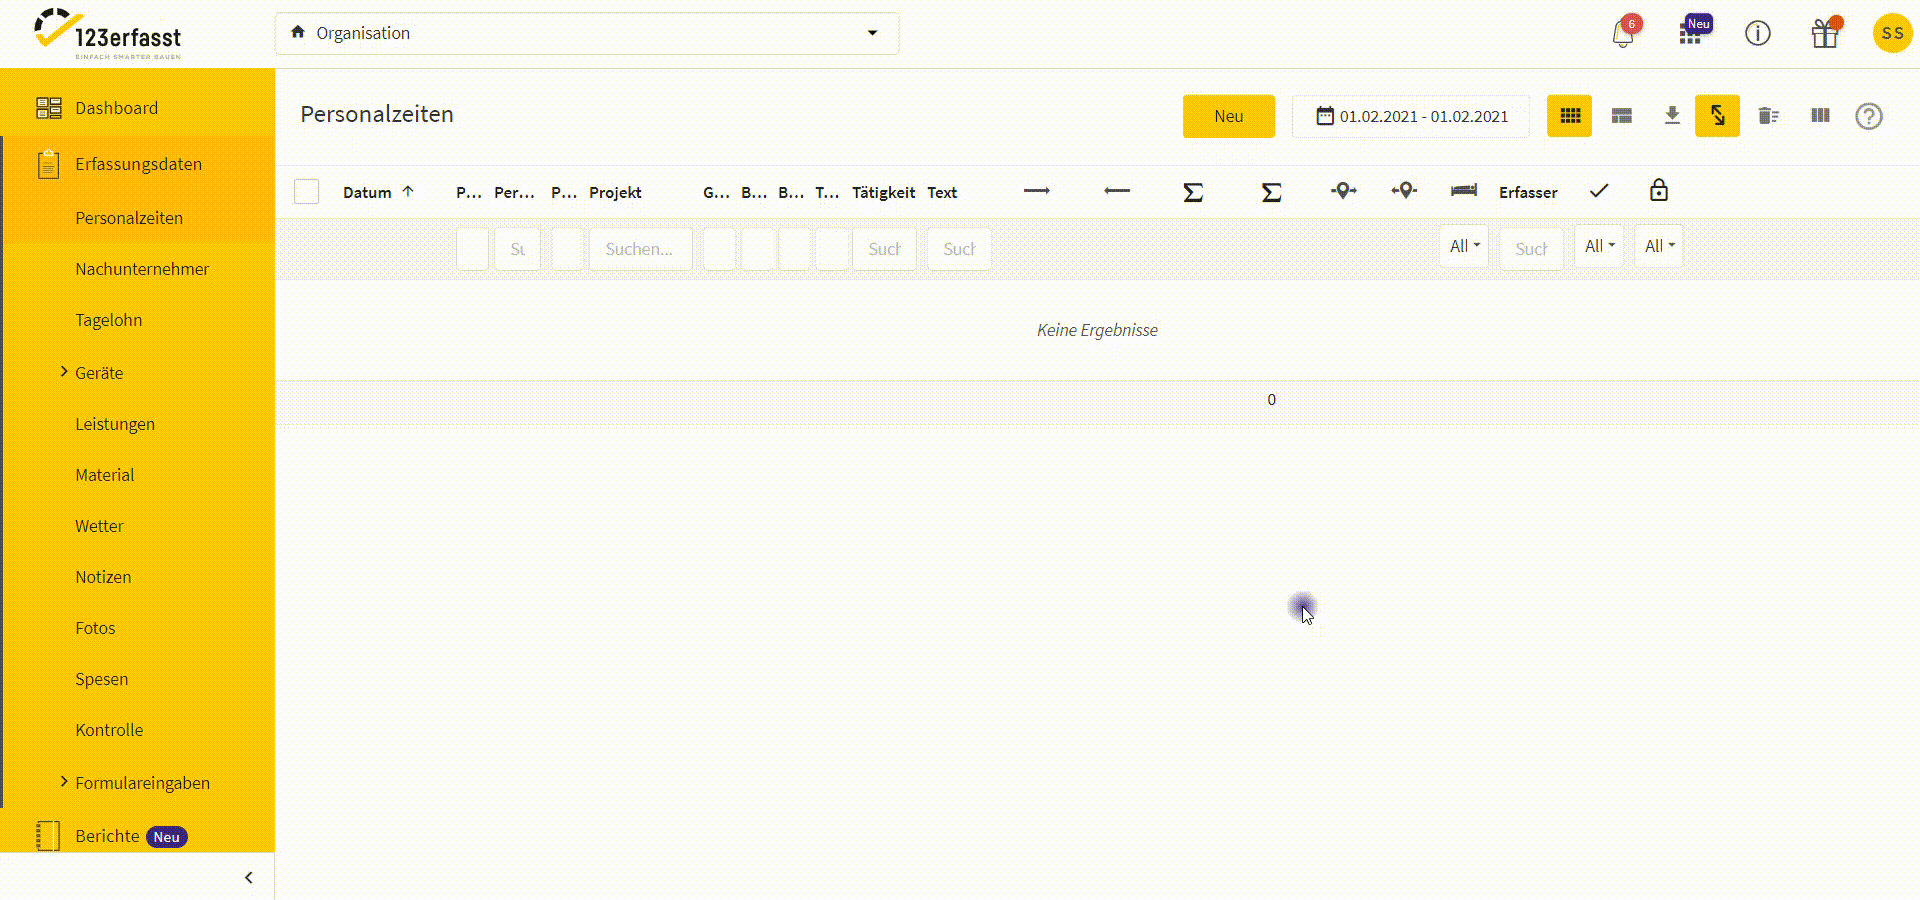Open the All filter under the bed column
The width and height of the screenshot is (1920, 900).
pos(1464,246)
